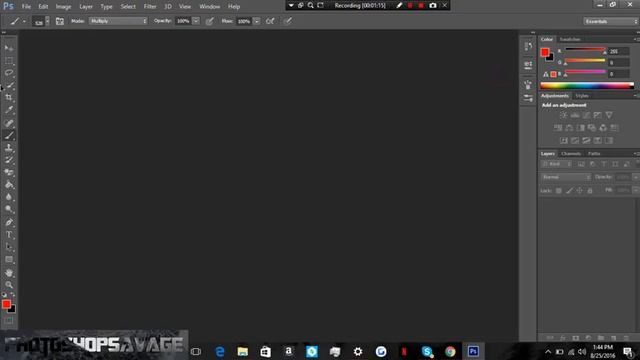This screenshot has height=360, width=640.
Task: Open the layer filter Kind dropdown
Action: [556, 164]
